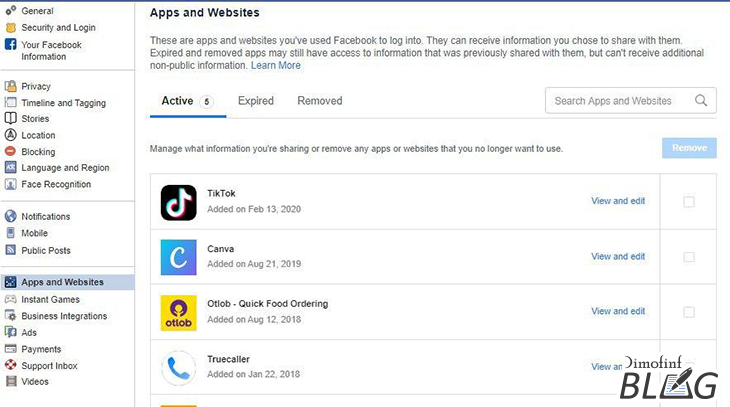Viewport: 730px width, 407px height.
Task: Click the Business Integrations icon
Action: pos(10,315)
